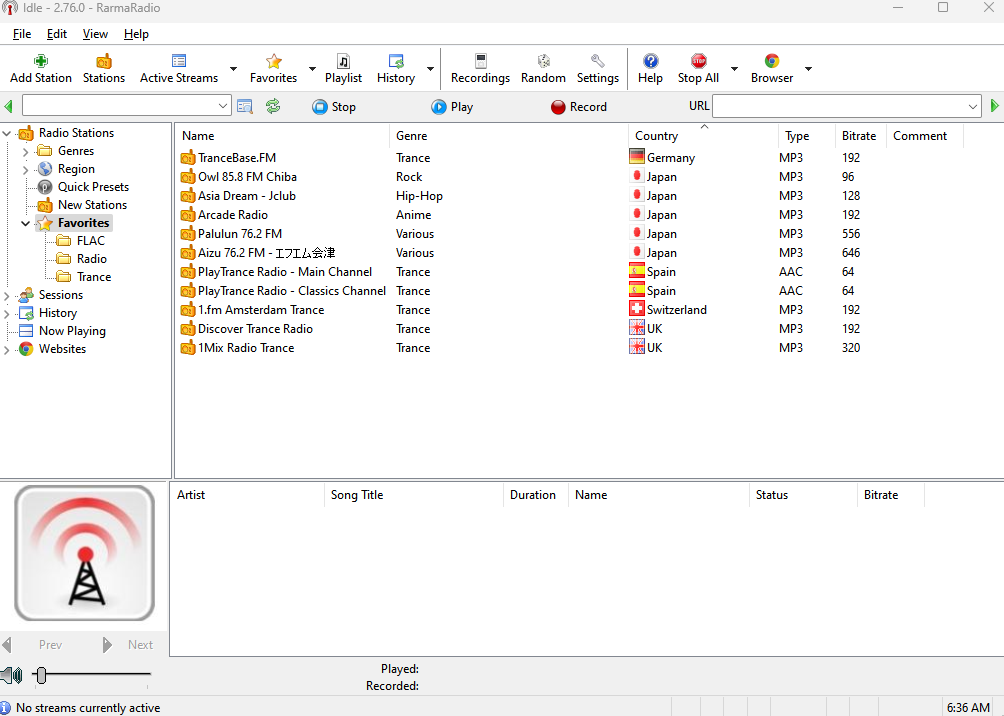This screenshot has height=716, width=1004.
Task: Click the station search list icon
Action: 245,106
